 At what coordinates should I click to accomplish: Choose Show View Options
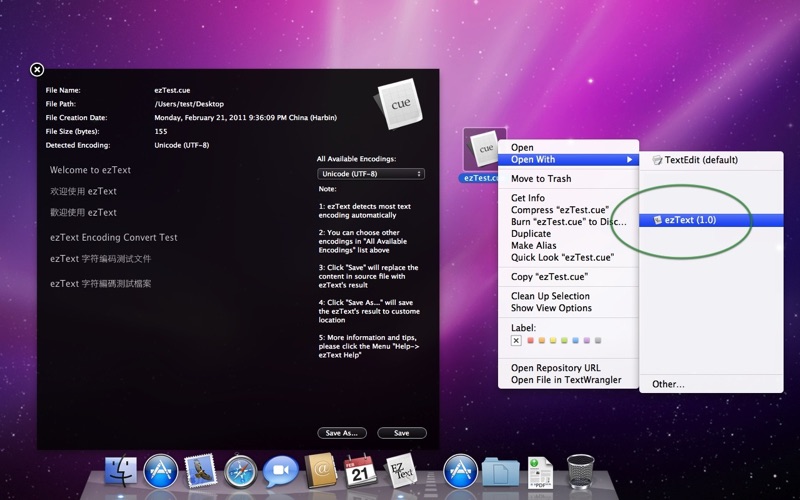tap(568, 308)
